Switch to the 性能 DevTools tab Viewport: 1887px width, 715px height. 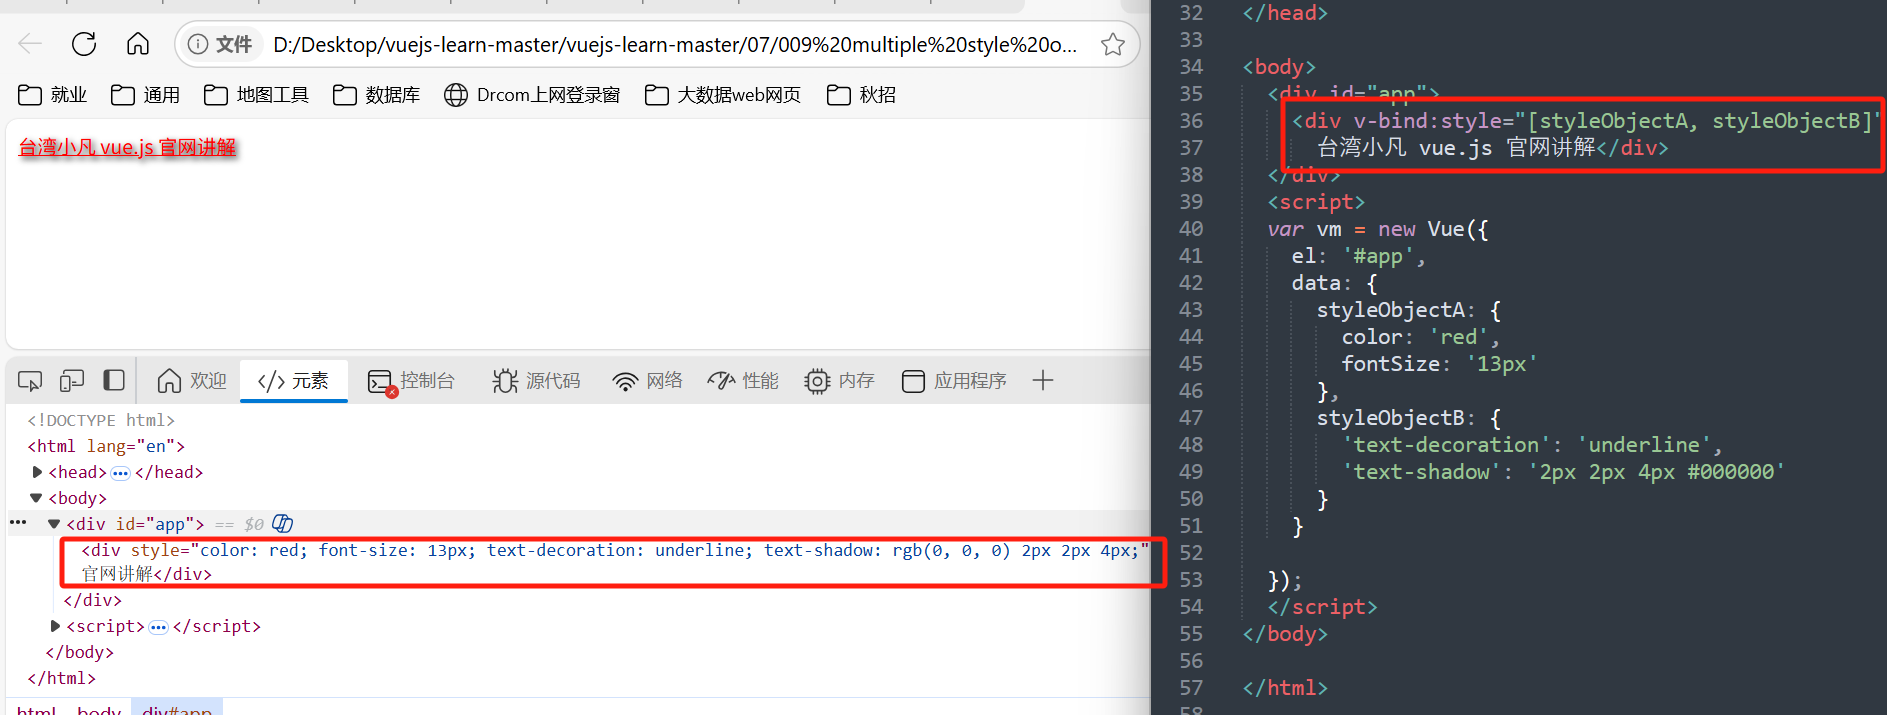click(x=743, y=381)
